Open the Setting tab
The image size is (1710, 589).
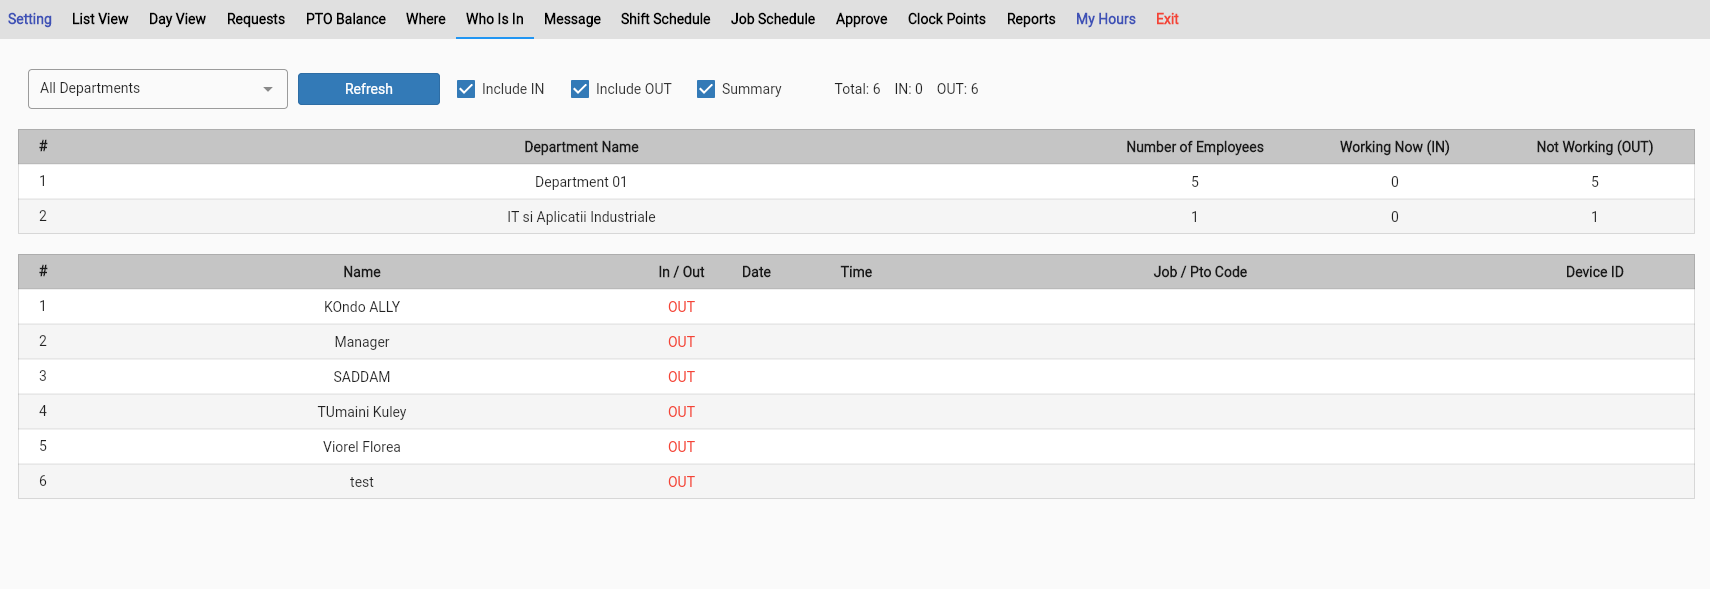pyautogui.click(x=30, y=19)
